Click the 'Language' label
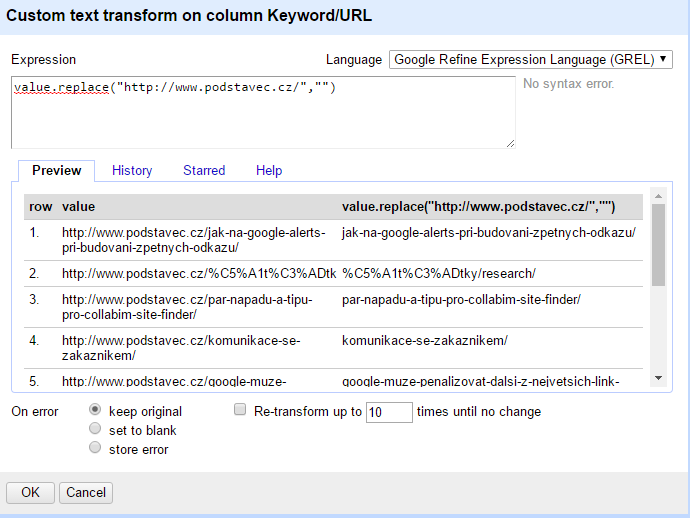 tap(354, 59)
